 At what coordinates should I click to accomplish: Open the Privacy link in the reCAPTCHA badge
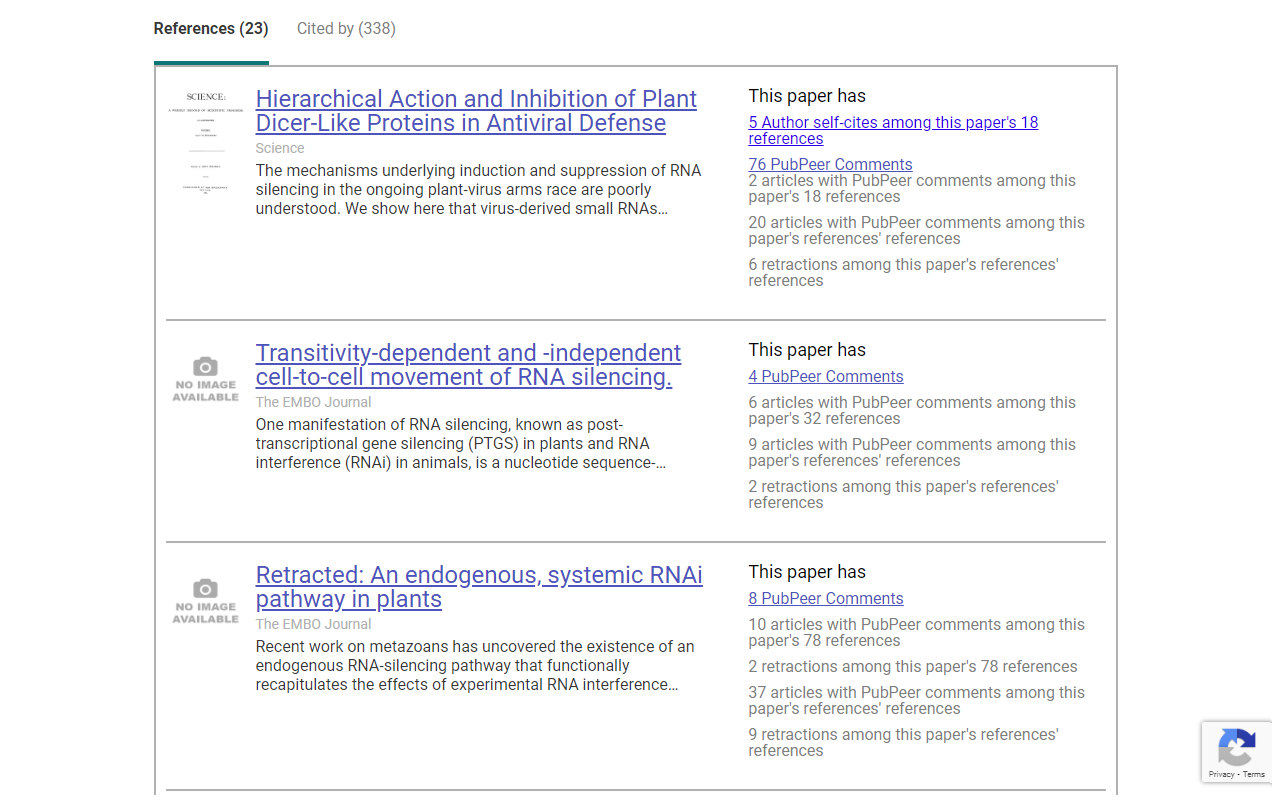click(x=1220, y=774)
